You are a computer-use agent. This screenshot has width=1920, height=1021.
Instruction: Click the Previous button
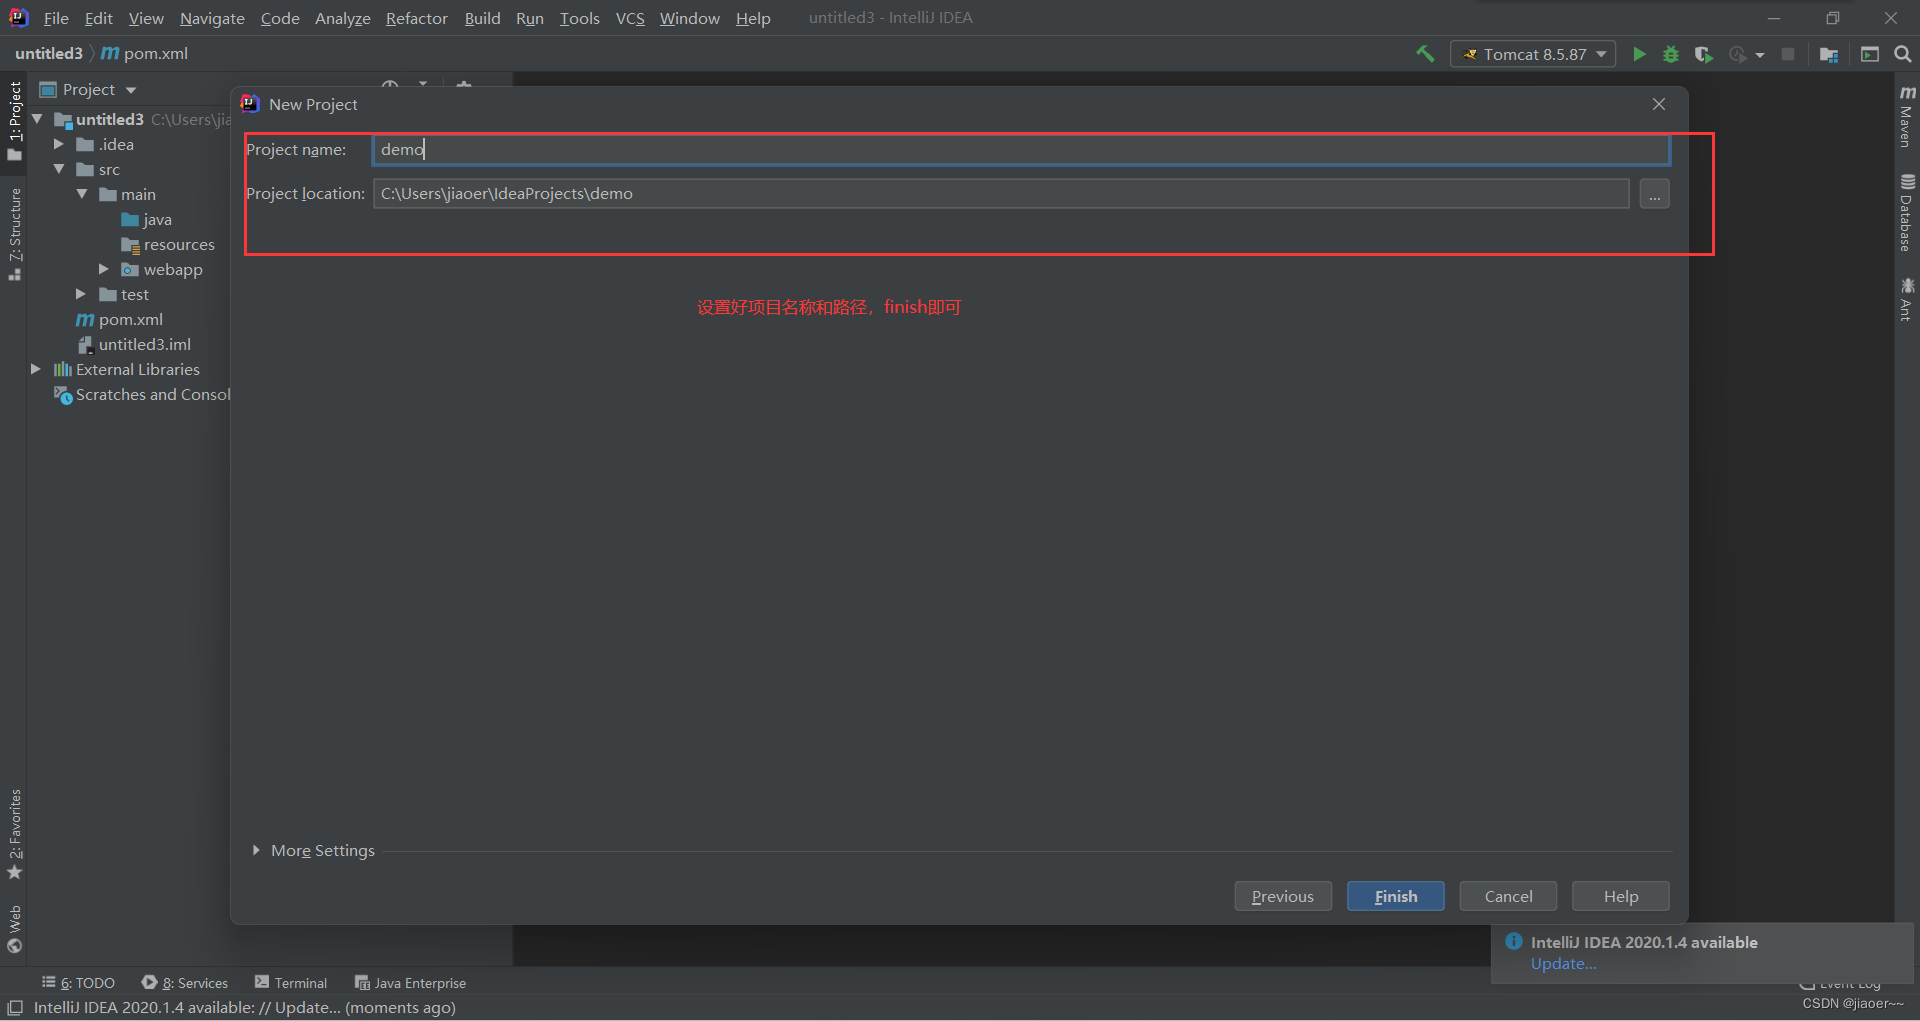pyautogui.click(x=1282, y=896)
